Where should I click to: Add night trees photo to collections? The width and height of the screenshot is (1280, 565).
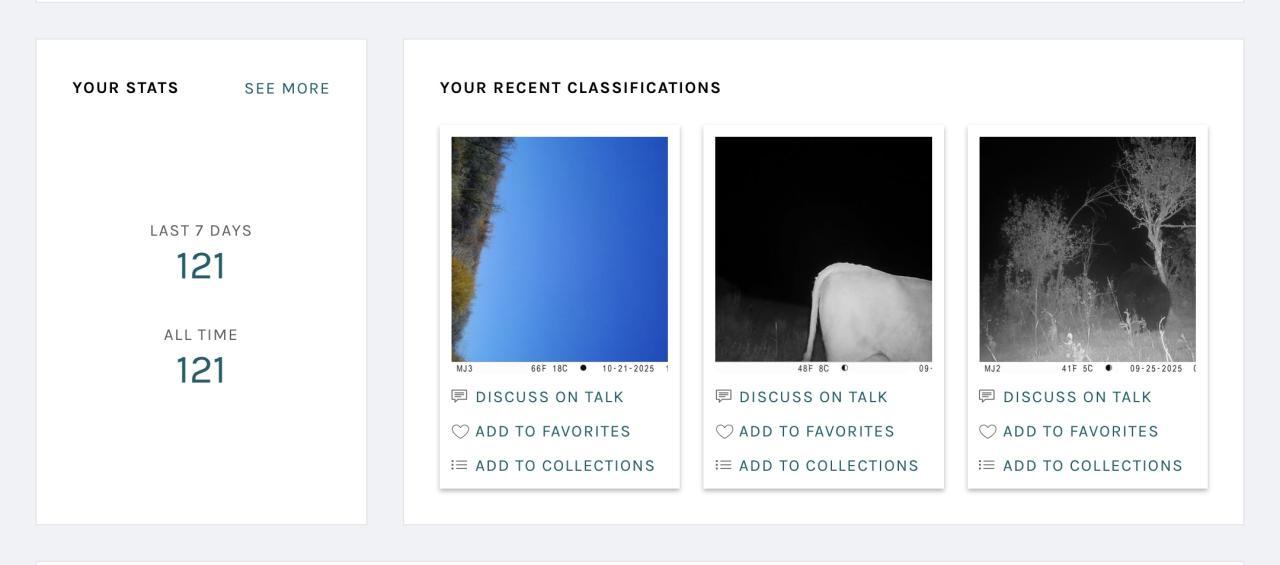coord(1092,466)
